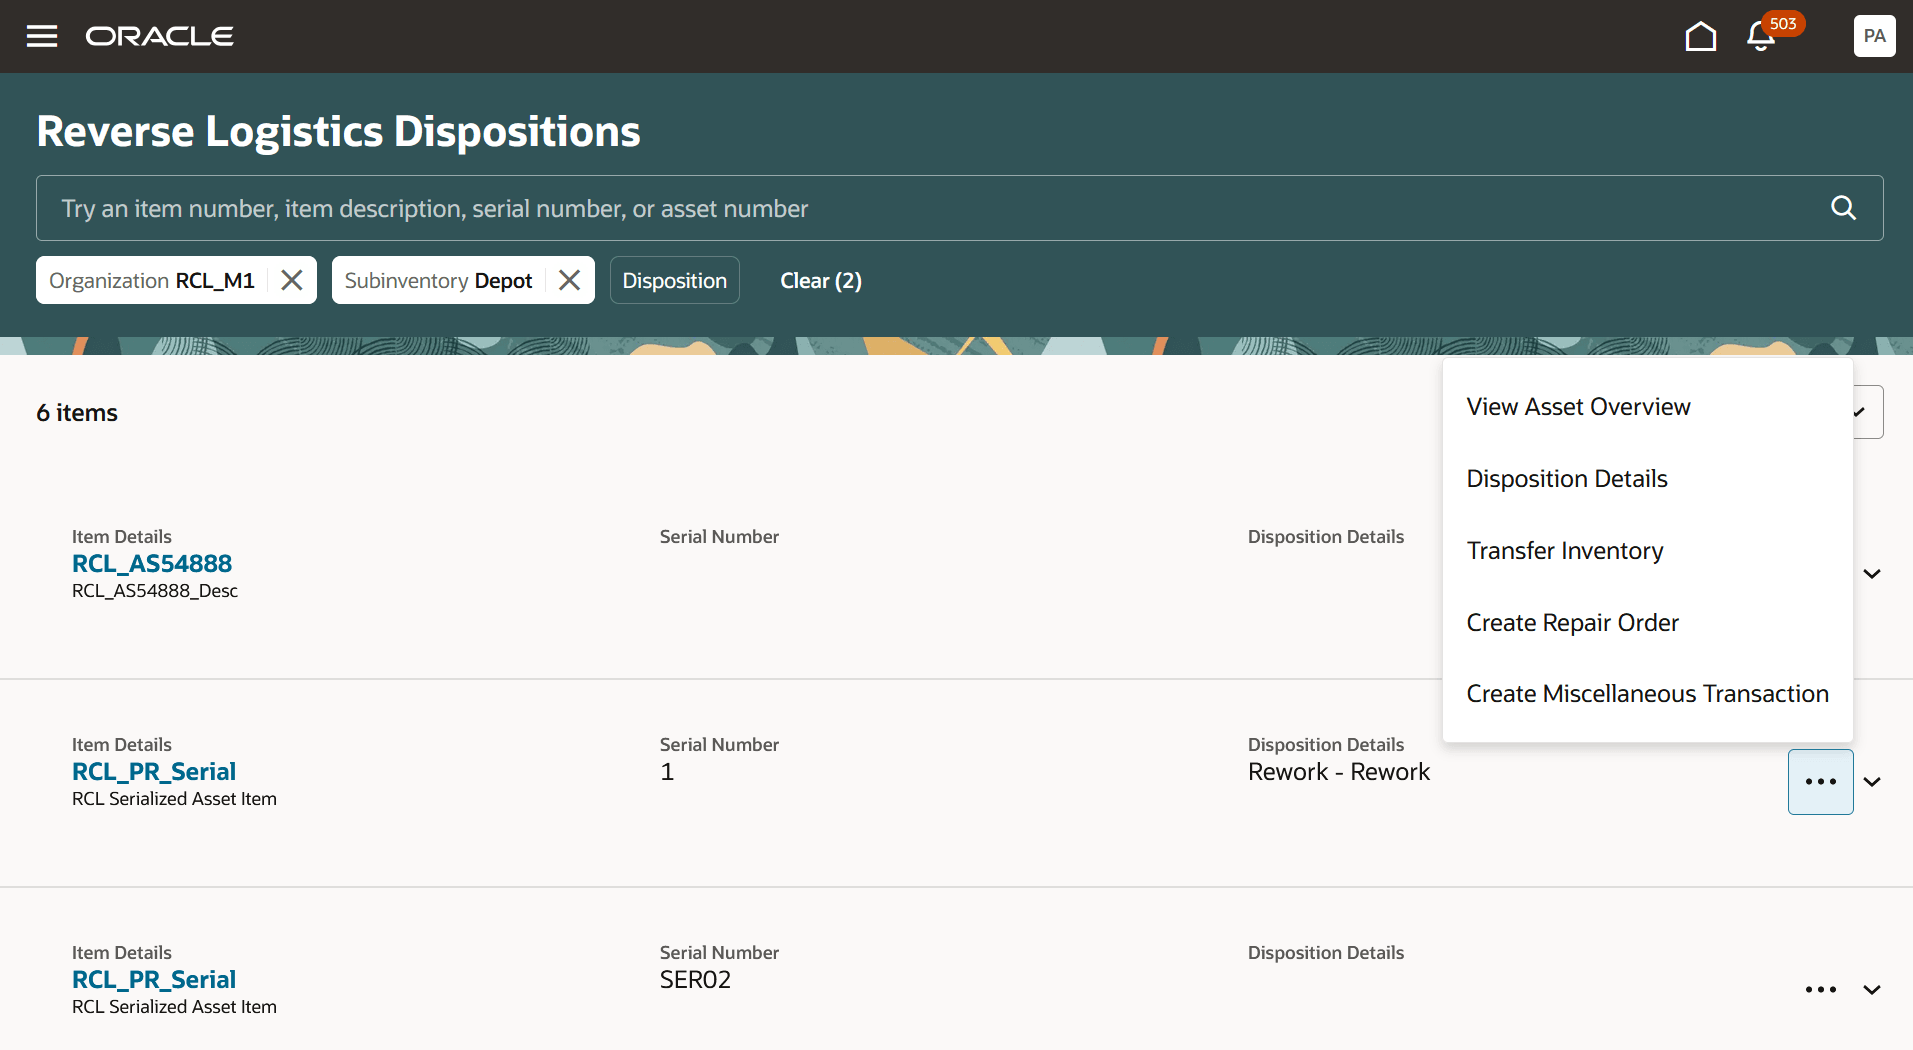
Task: Click the Oracle logo
Action: click(x=159, y=36)
